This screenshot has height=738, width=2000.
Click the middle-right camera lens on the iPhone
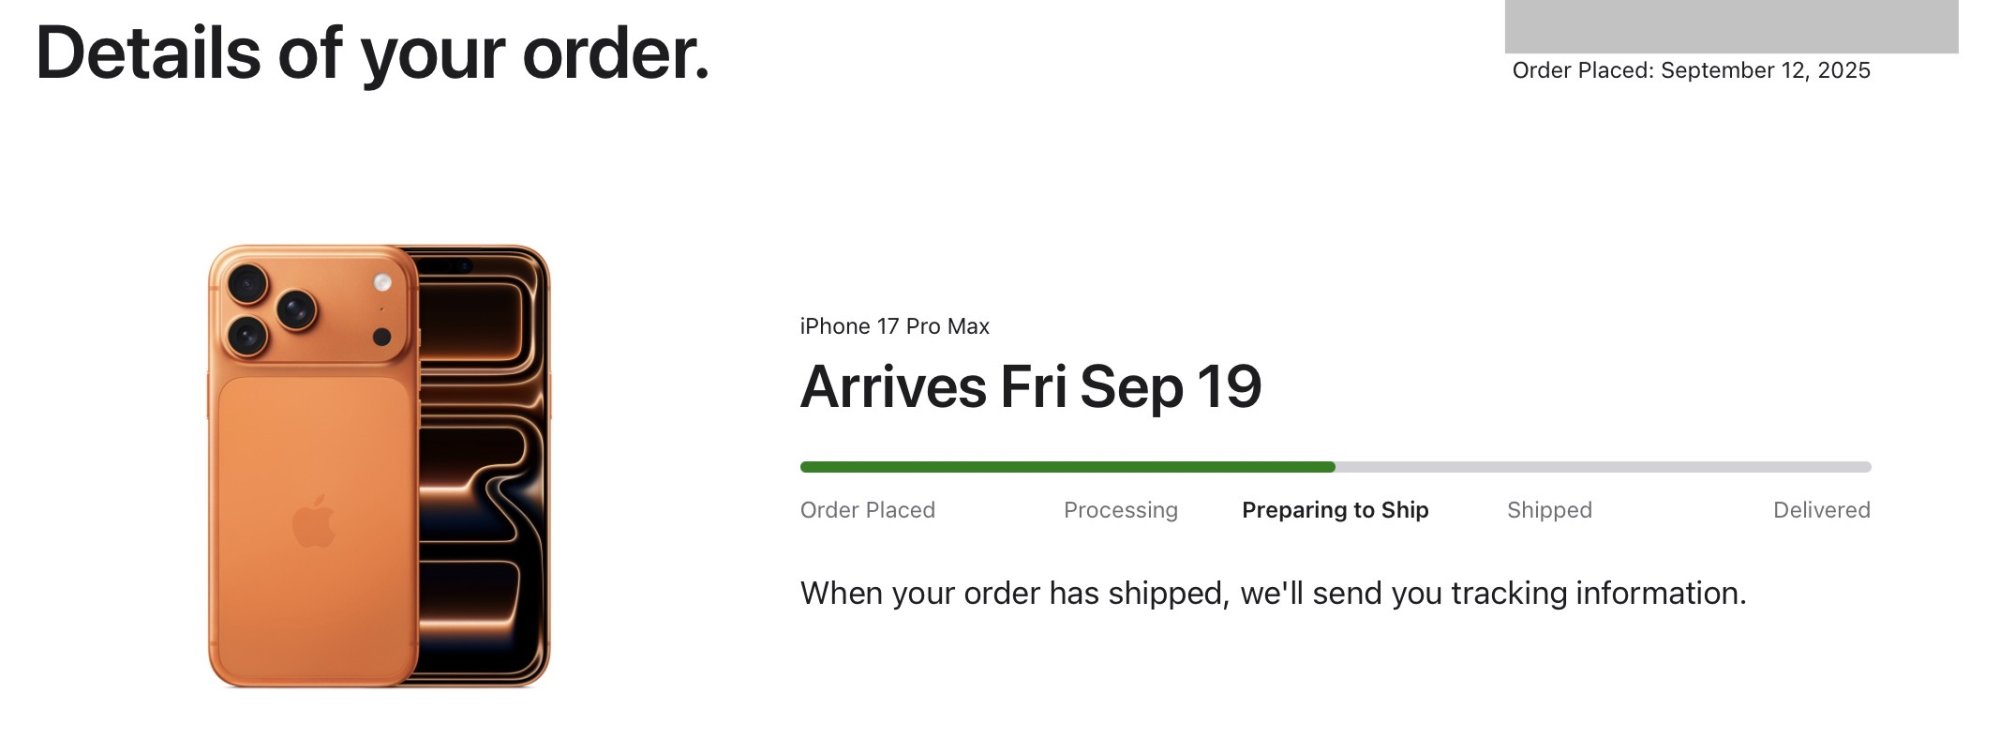(x=297, y=309)
